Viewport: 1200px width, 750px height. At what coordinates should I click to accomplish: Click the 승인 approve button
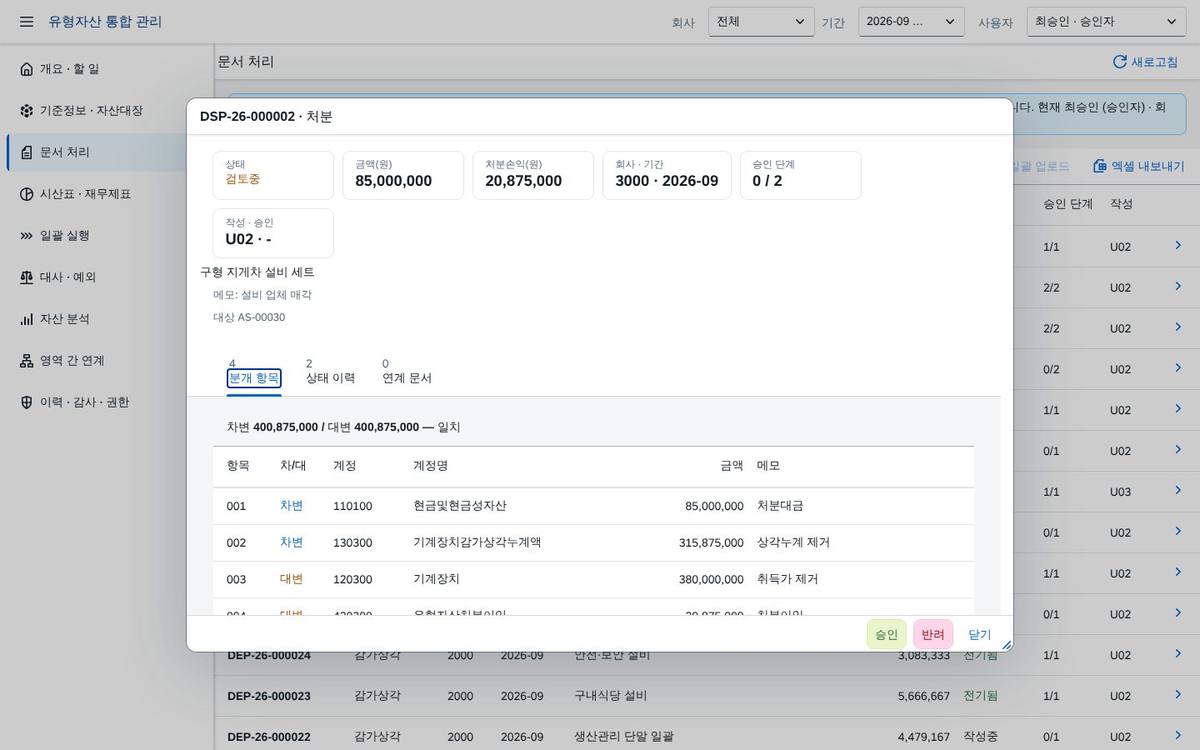click(x=887, y=634)
